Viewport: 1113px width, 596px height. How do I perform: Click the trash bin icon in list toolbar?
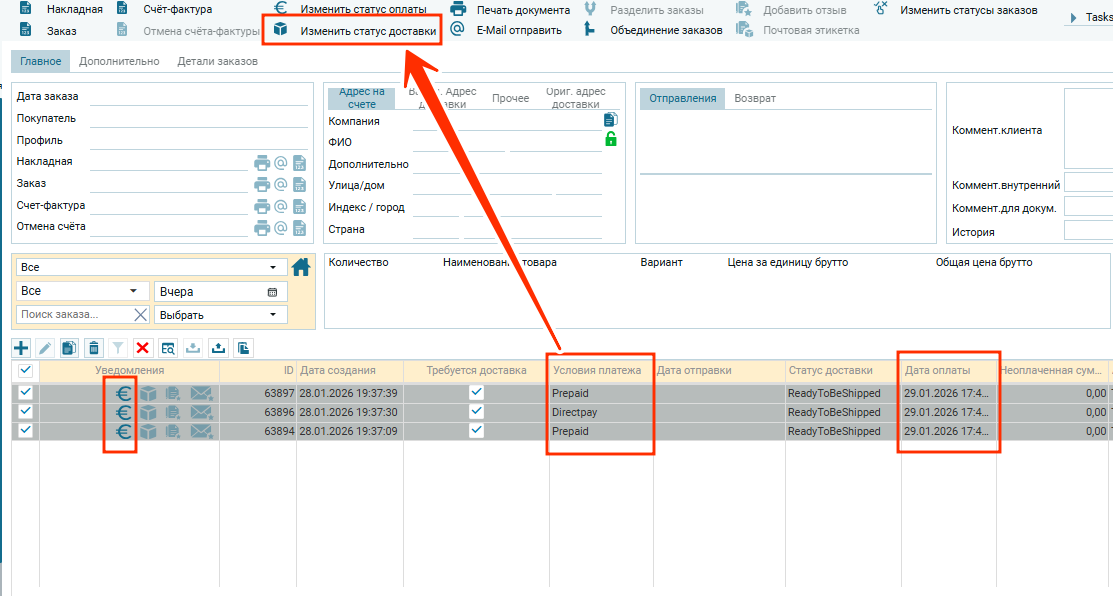pos(94,348)
